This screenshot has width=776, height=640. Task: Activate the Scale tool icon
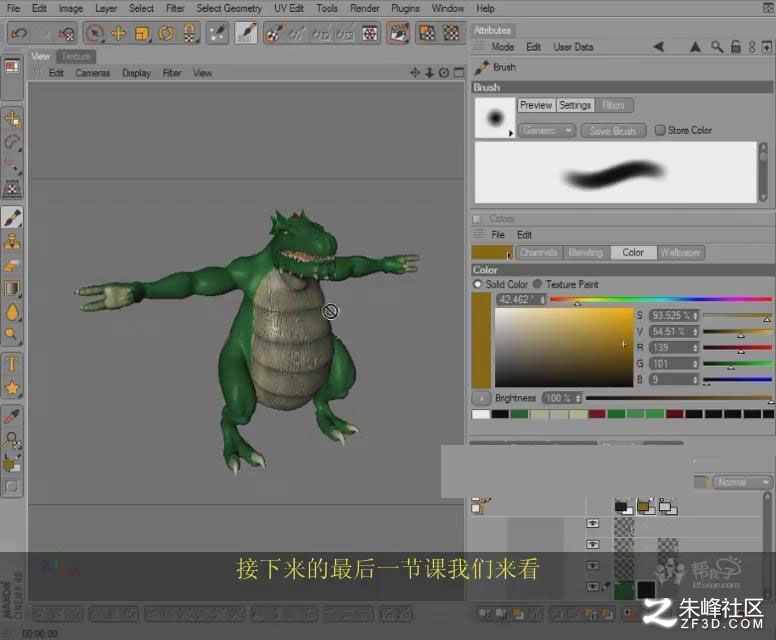coord(142,33)
